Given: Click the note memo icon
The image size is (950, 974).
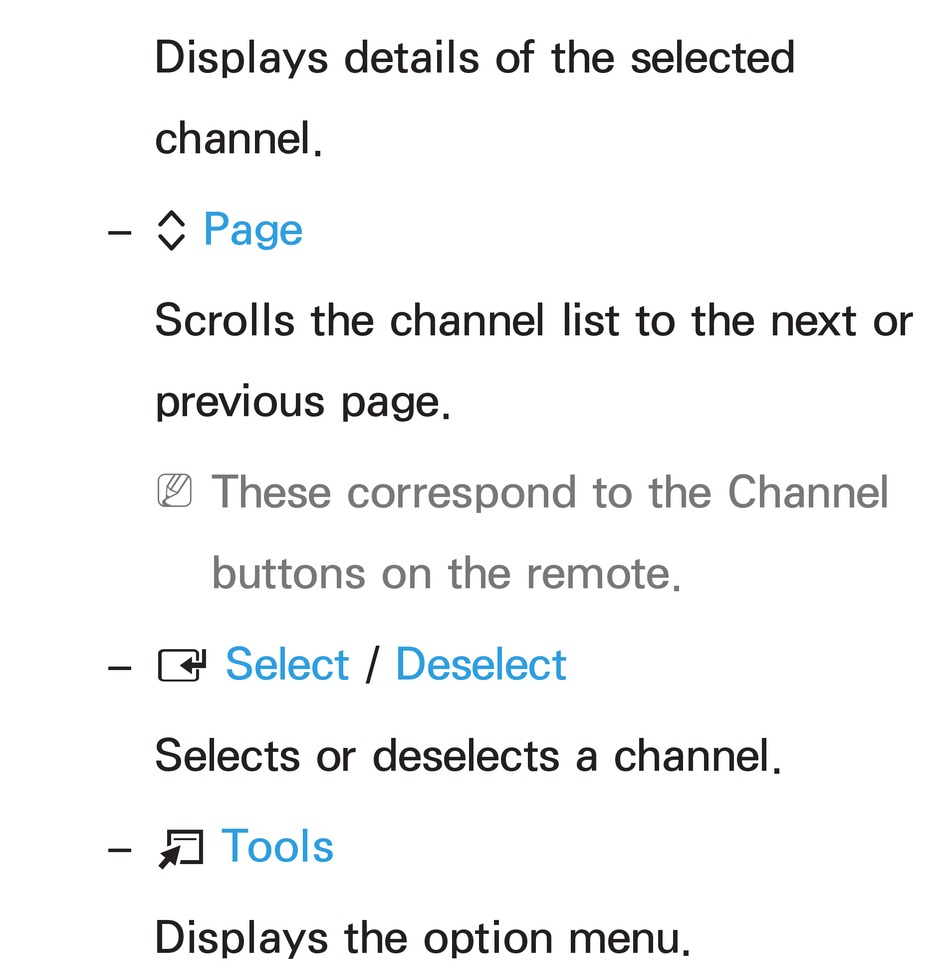Looking at the screenshot, I should [x=175, y=491].
